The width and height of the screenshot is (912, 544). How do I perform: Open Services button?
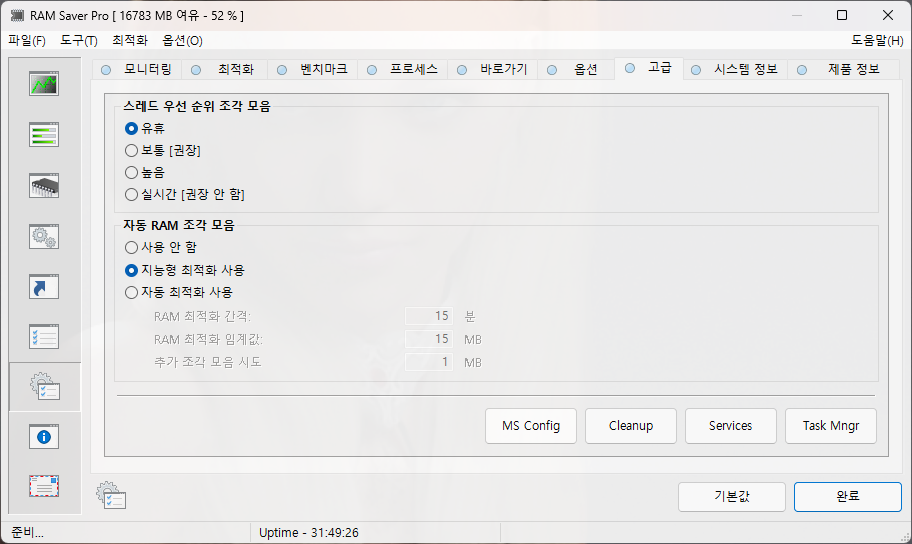pos(731,426)
